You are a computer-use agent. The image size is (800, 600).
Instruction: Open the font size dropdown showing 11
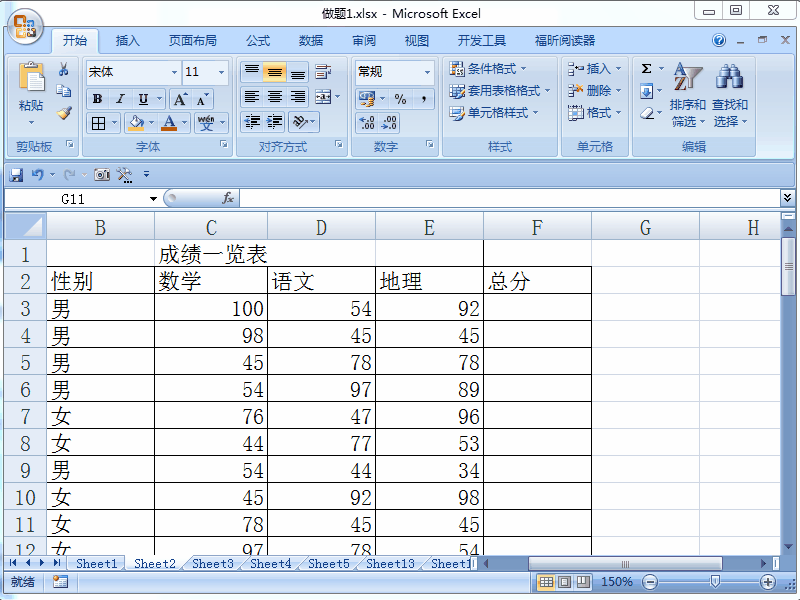[199, 72]
